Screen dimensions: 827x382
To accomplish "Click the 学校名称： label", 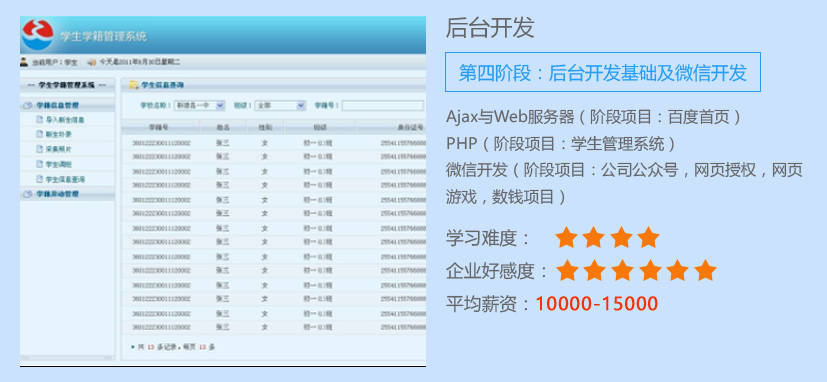I will pos(156,106).
